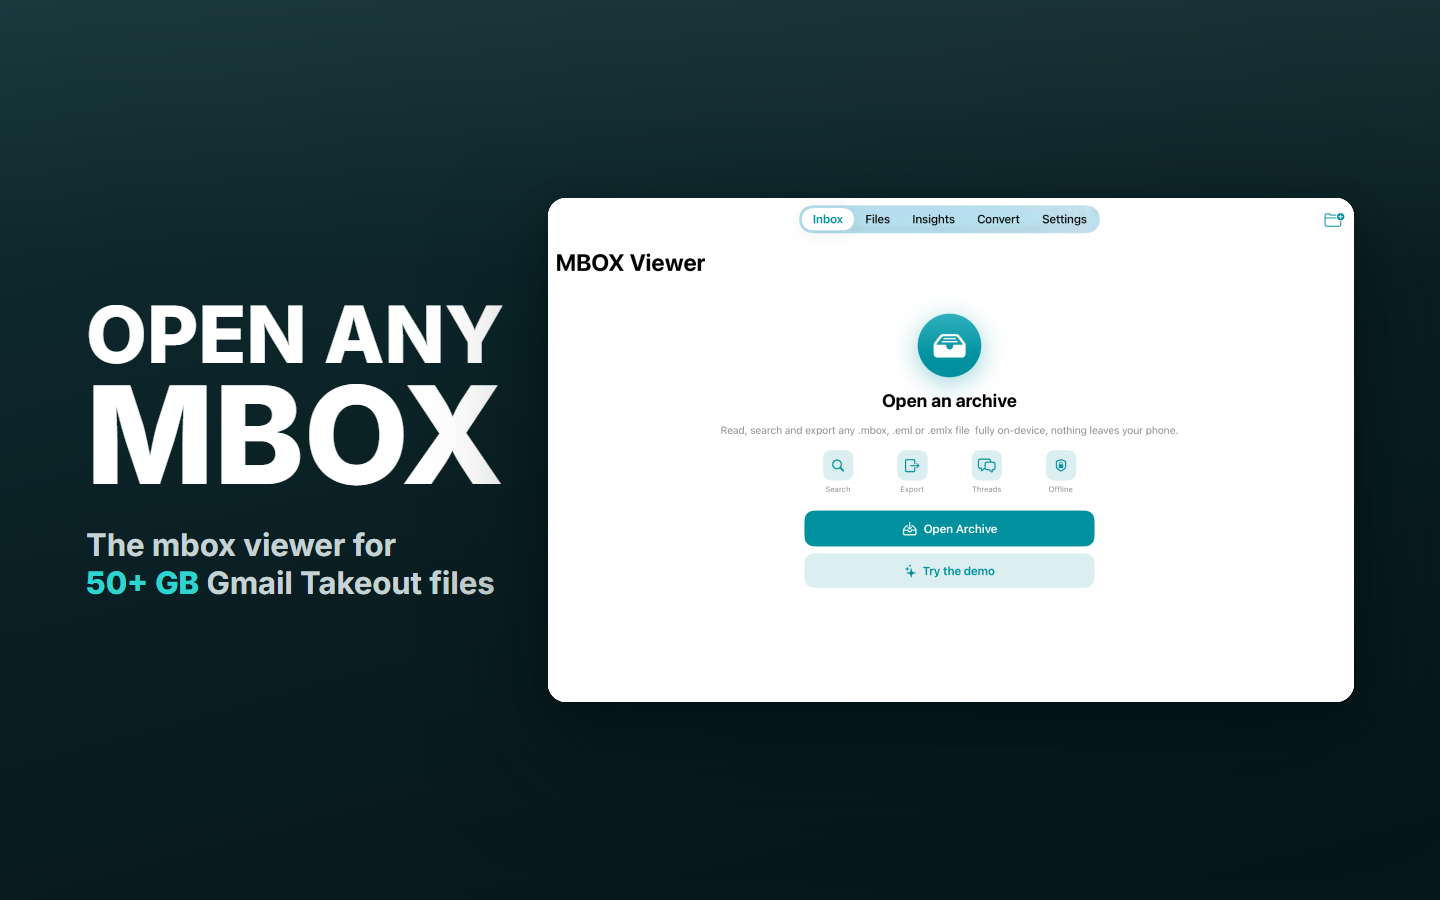Click the 'Read, search and export' description text
The image size is (1440, 900).
pos(949,431)
